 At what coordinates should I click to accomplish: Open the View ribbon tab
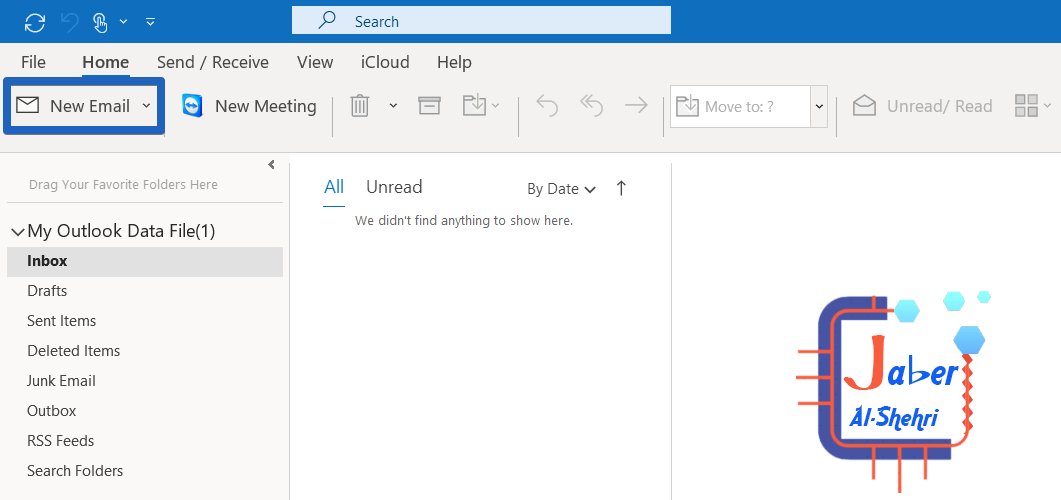(315, 62)
